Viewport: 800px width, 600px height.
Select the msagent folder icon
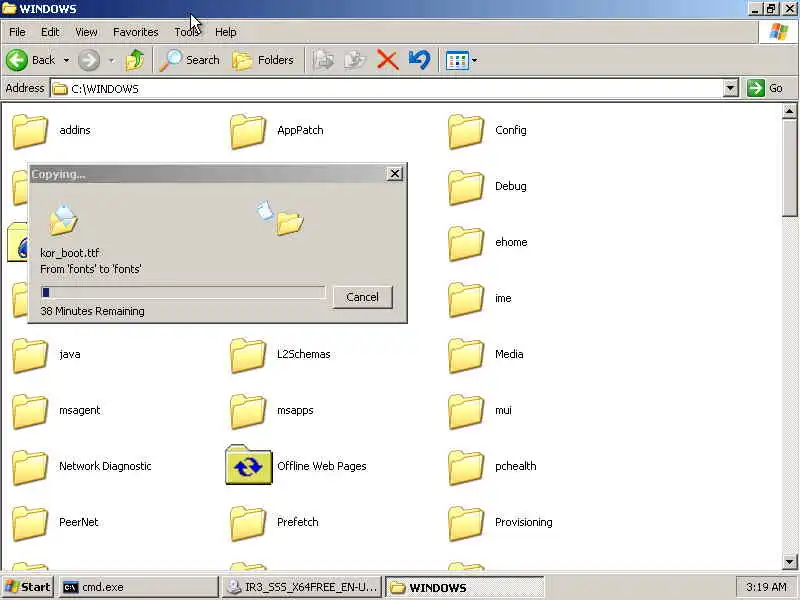pyautogui.click(x=30, y=411)
